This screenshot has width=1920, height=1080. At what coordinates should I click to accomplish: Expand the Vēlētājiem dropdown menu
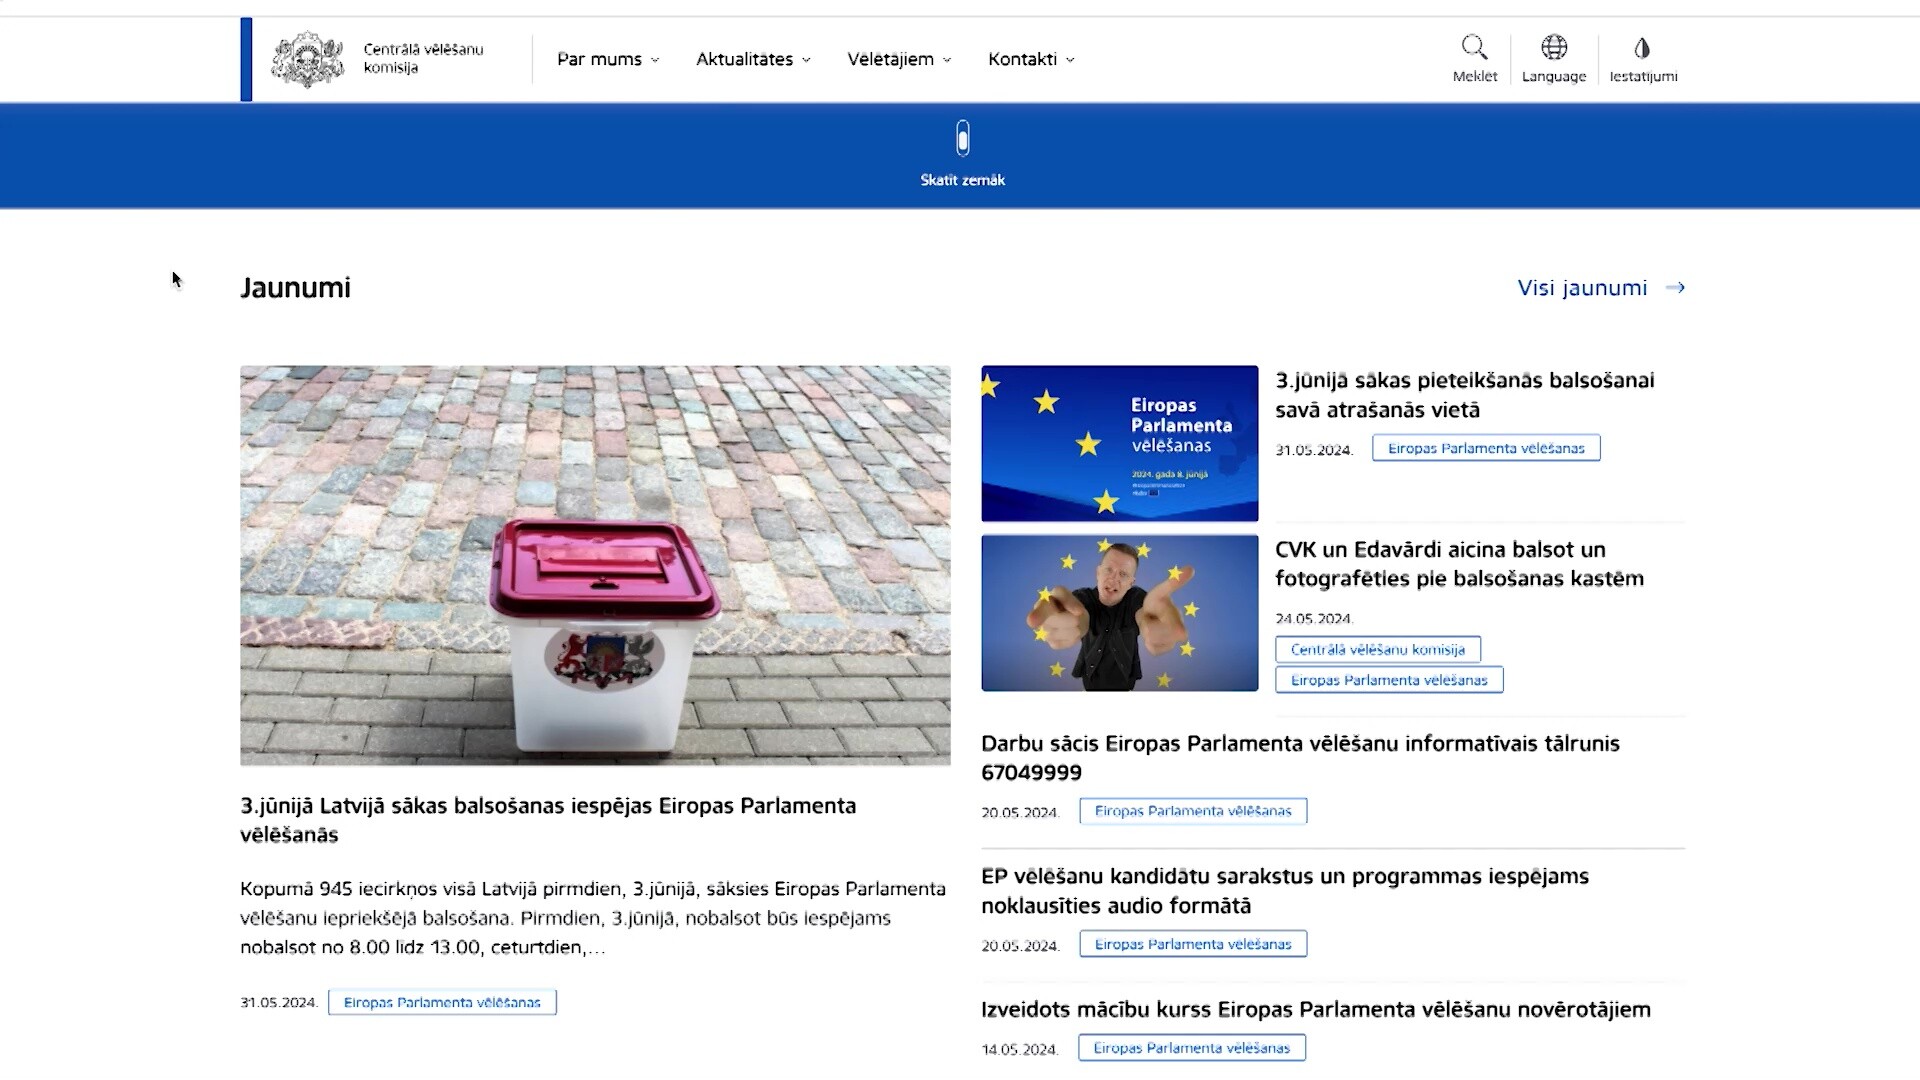tap(899, 59)
